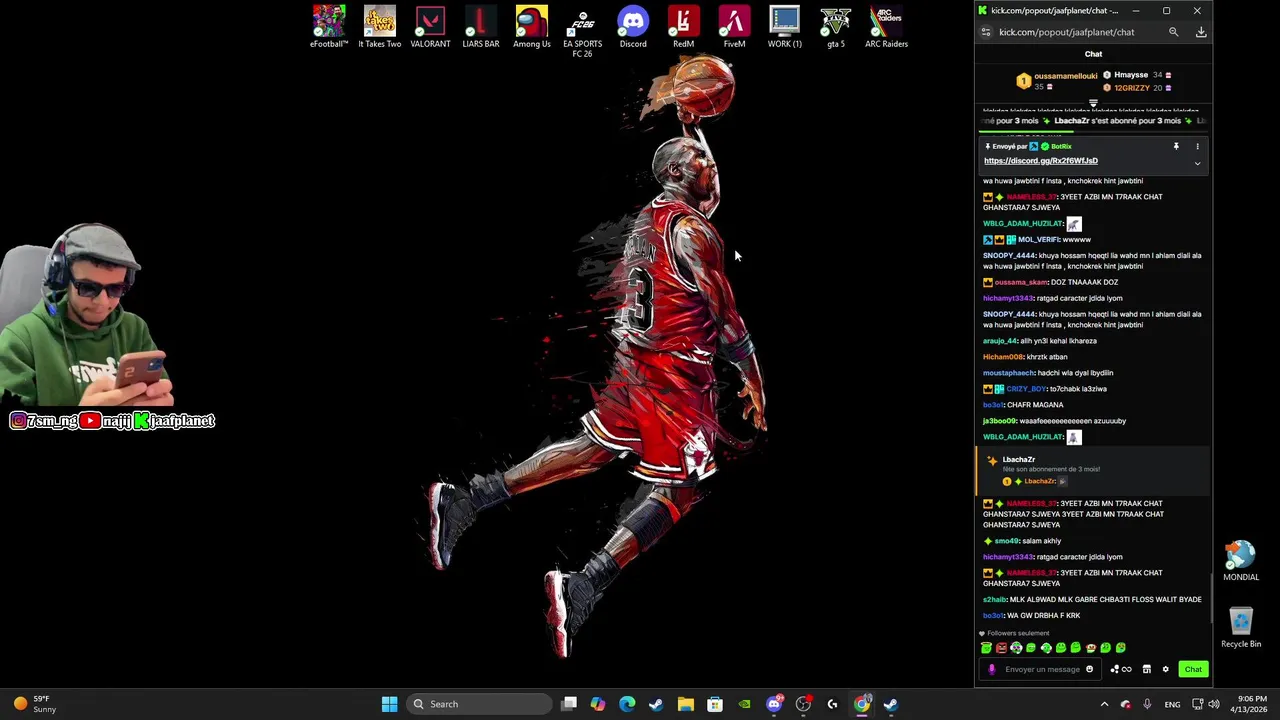Show hidden system tray icons
Screen dimensions: 1280x720
point(1104,704)
